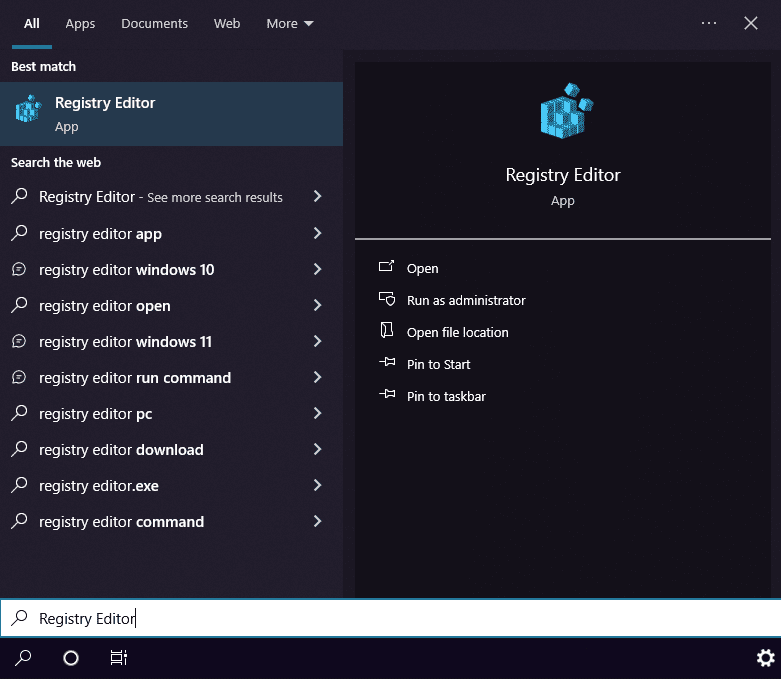Click the Open action icon
This screenshot has height=679, width=781.
click(387, 267)
